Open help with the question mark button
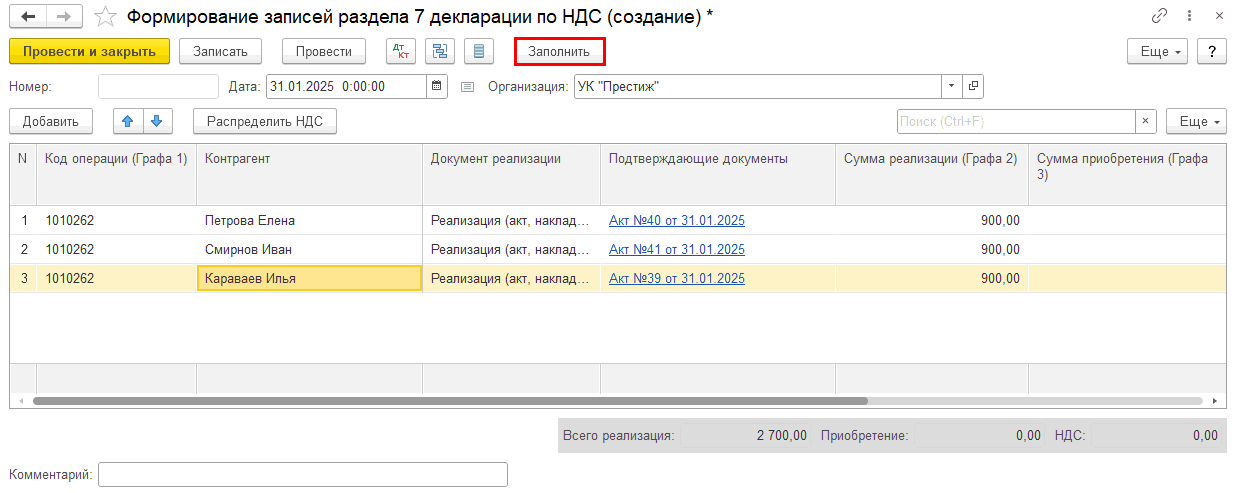1236x493 pixels. click(1211, 51)
